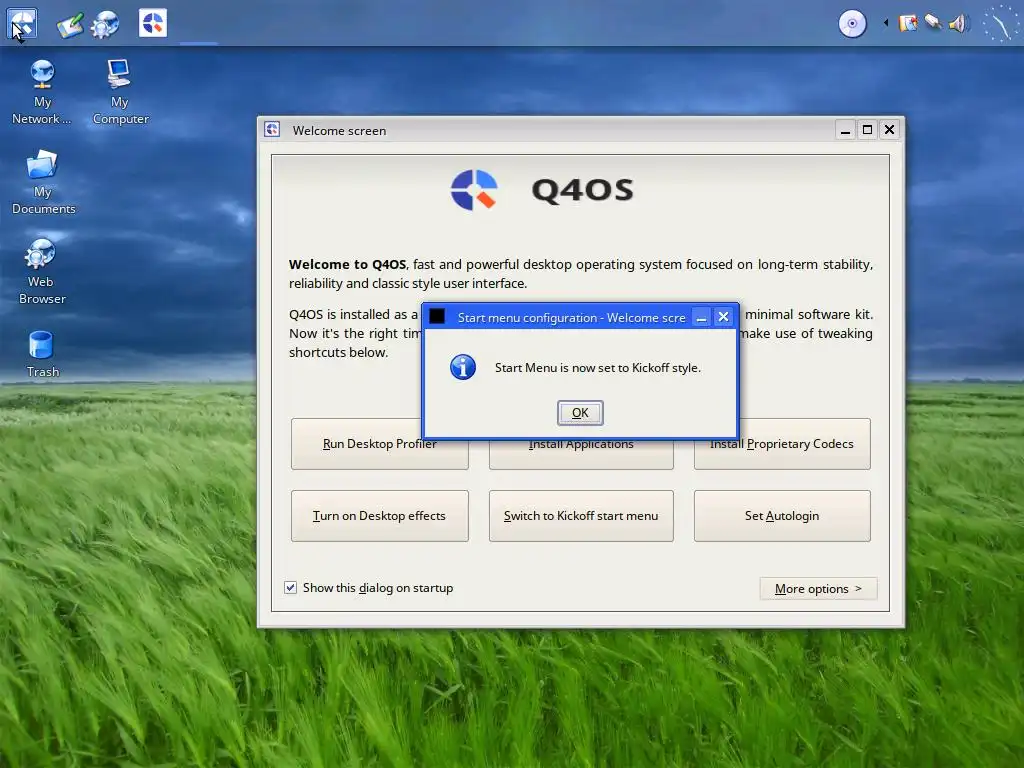Minimize the Welcome screen window
The image size is (1024, 768).
click(x=845, y=130)
